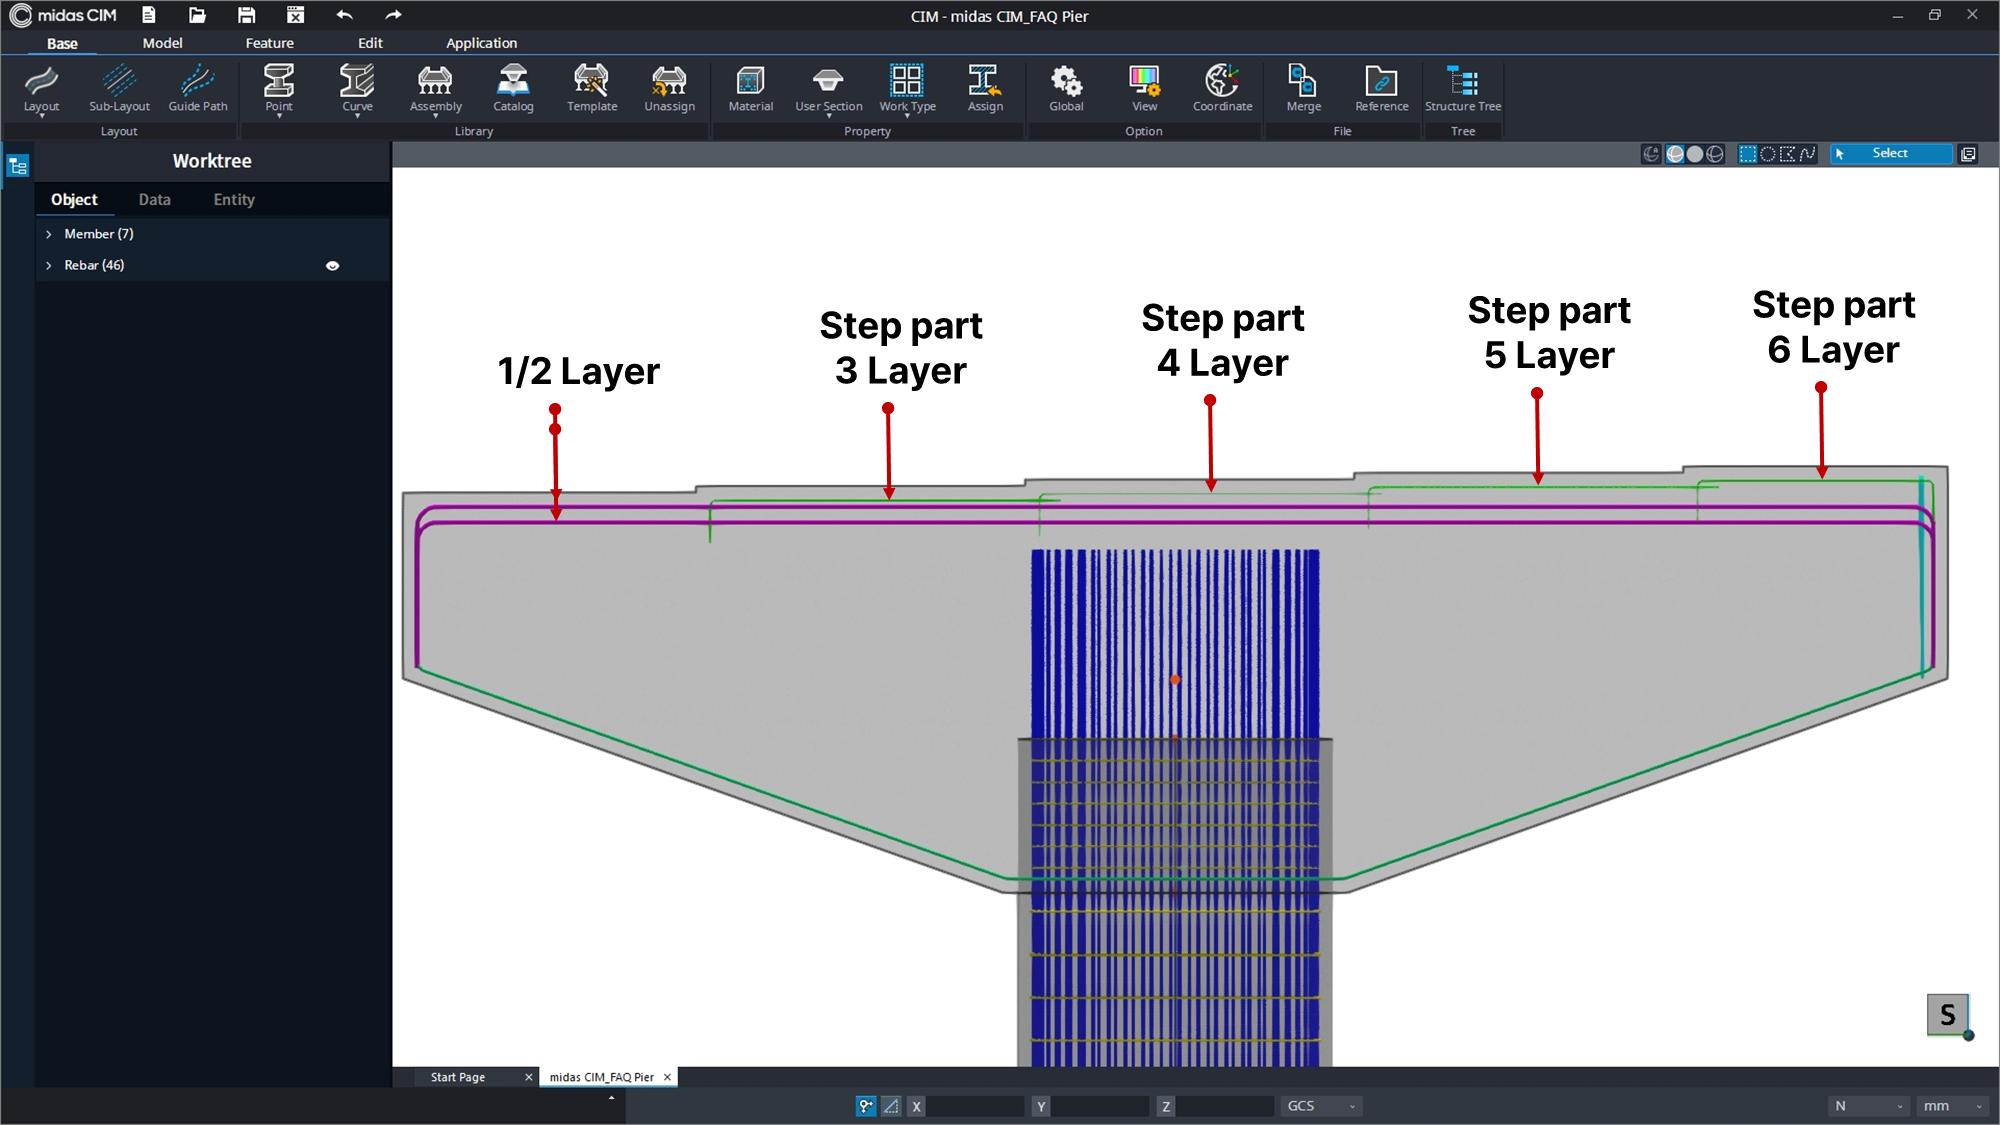This screenshot has width=2000, height=1125.
Task: Click the New file icon in title bar
Action: point(148,15)
